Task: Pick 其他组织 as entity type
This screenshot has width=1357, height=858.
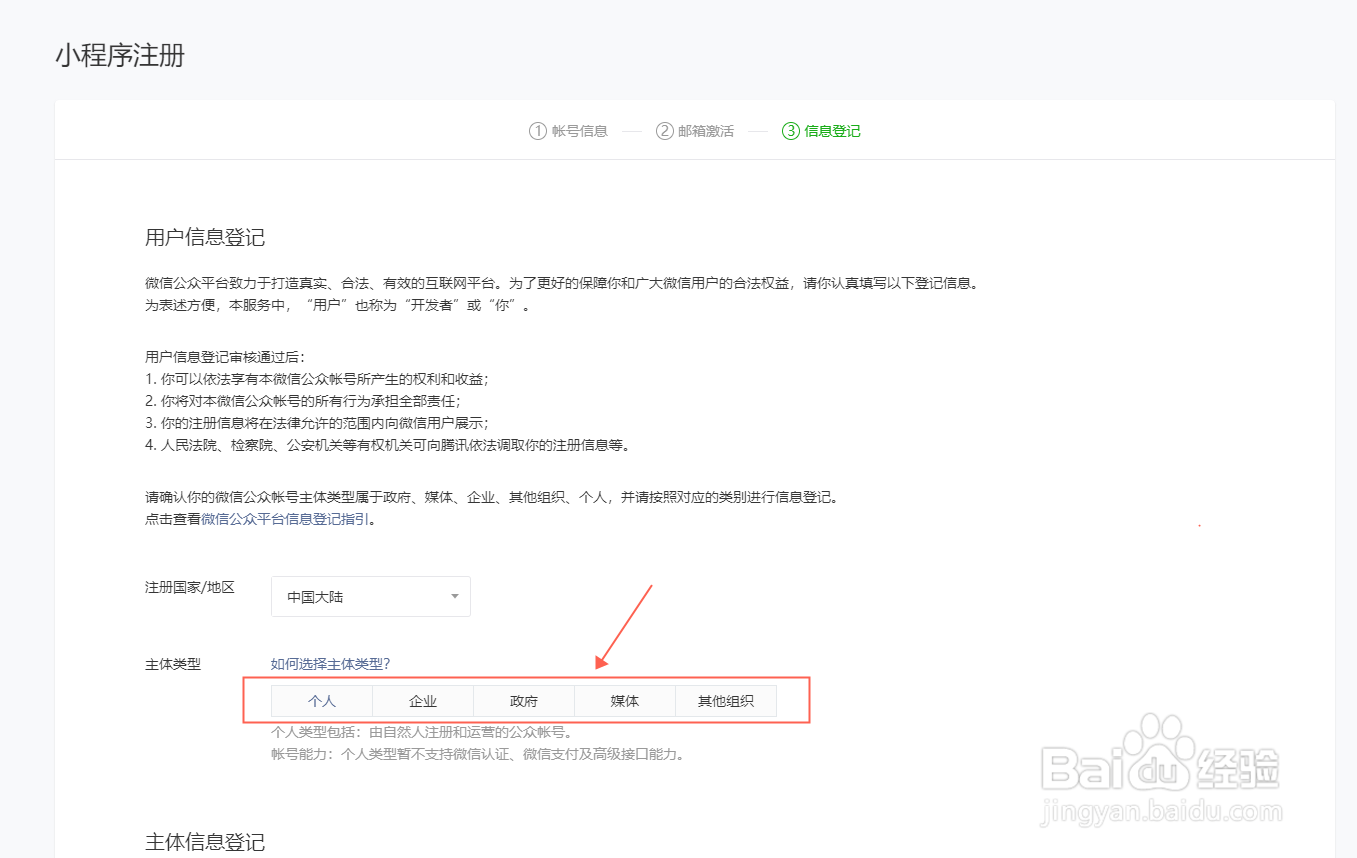Action: [726, 701]
